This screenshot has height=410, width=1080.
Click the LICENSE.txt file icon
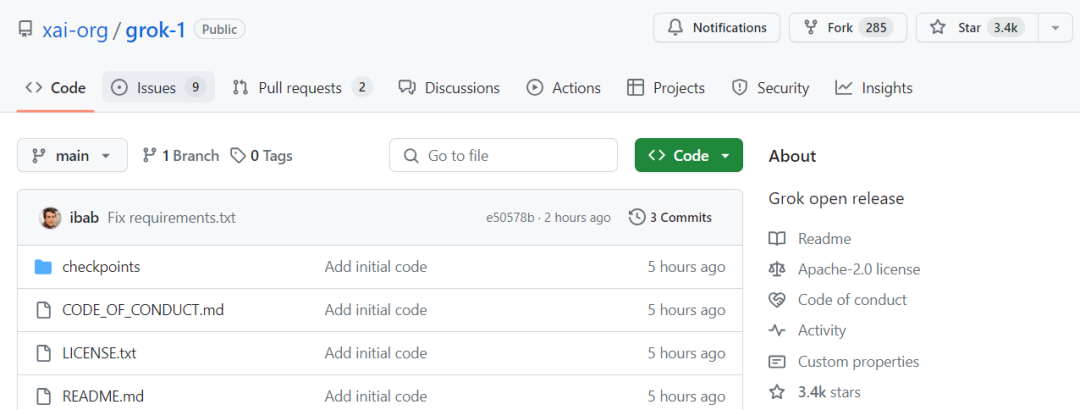pos(43,353)
